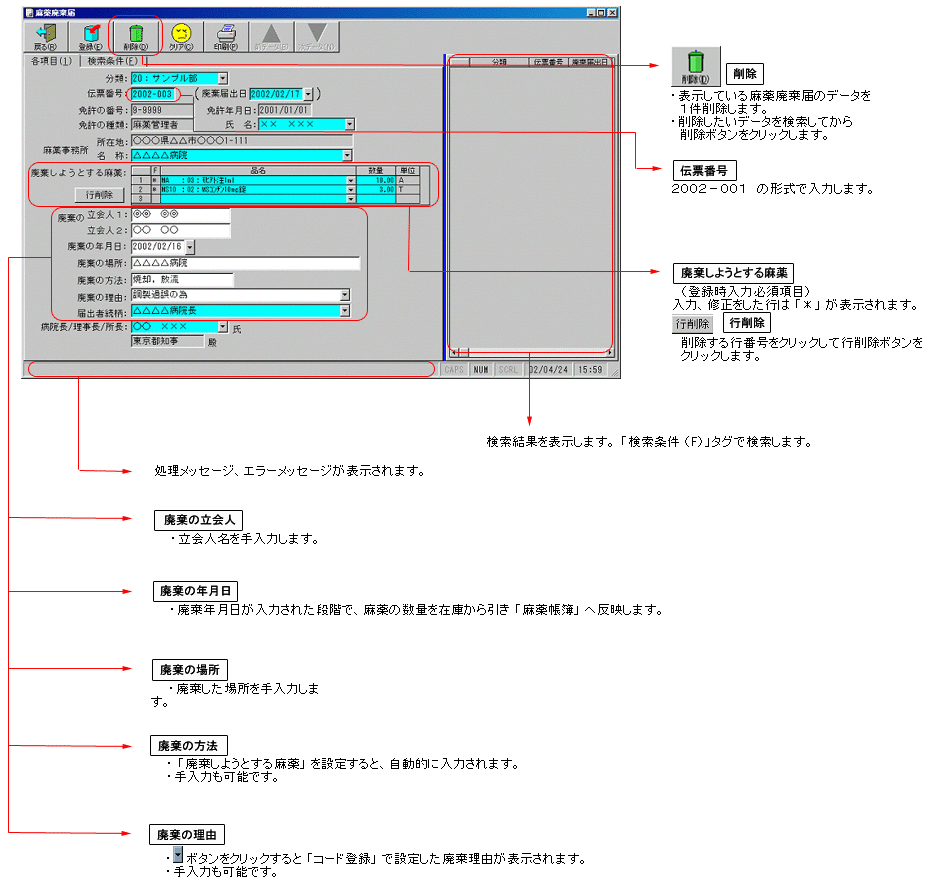The image size is (935, 883).
Task: Click the 東京都知事 field
Action: [167, 341]
